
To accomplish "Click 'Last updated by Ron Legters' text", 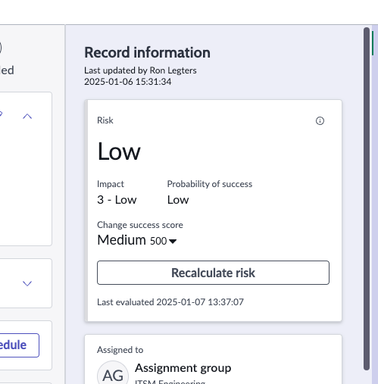I will 140,70.
